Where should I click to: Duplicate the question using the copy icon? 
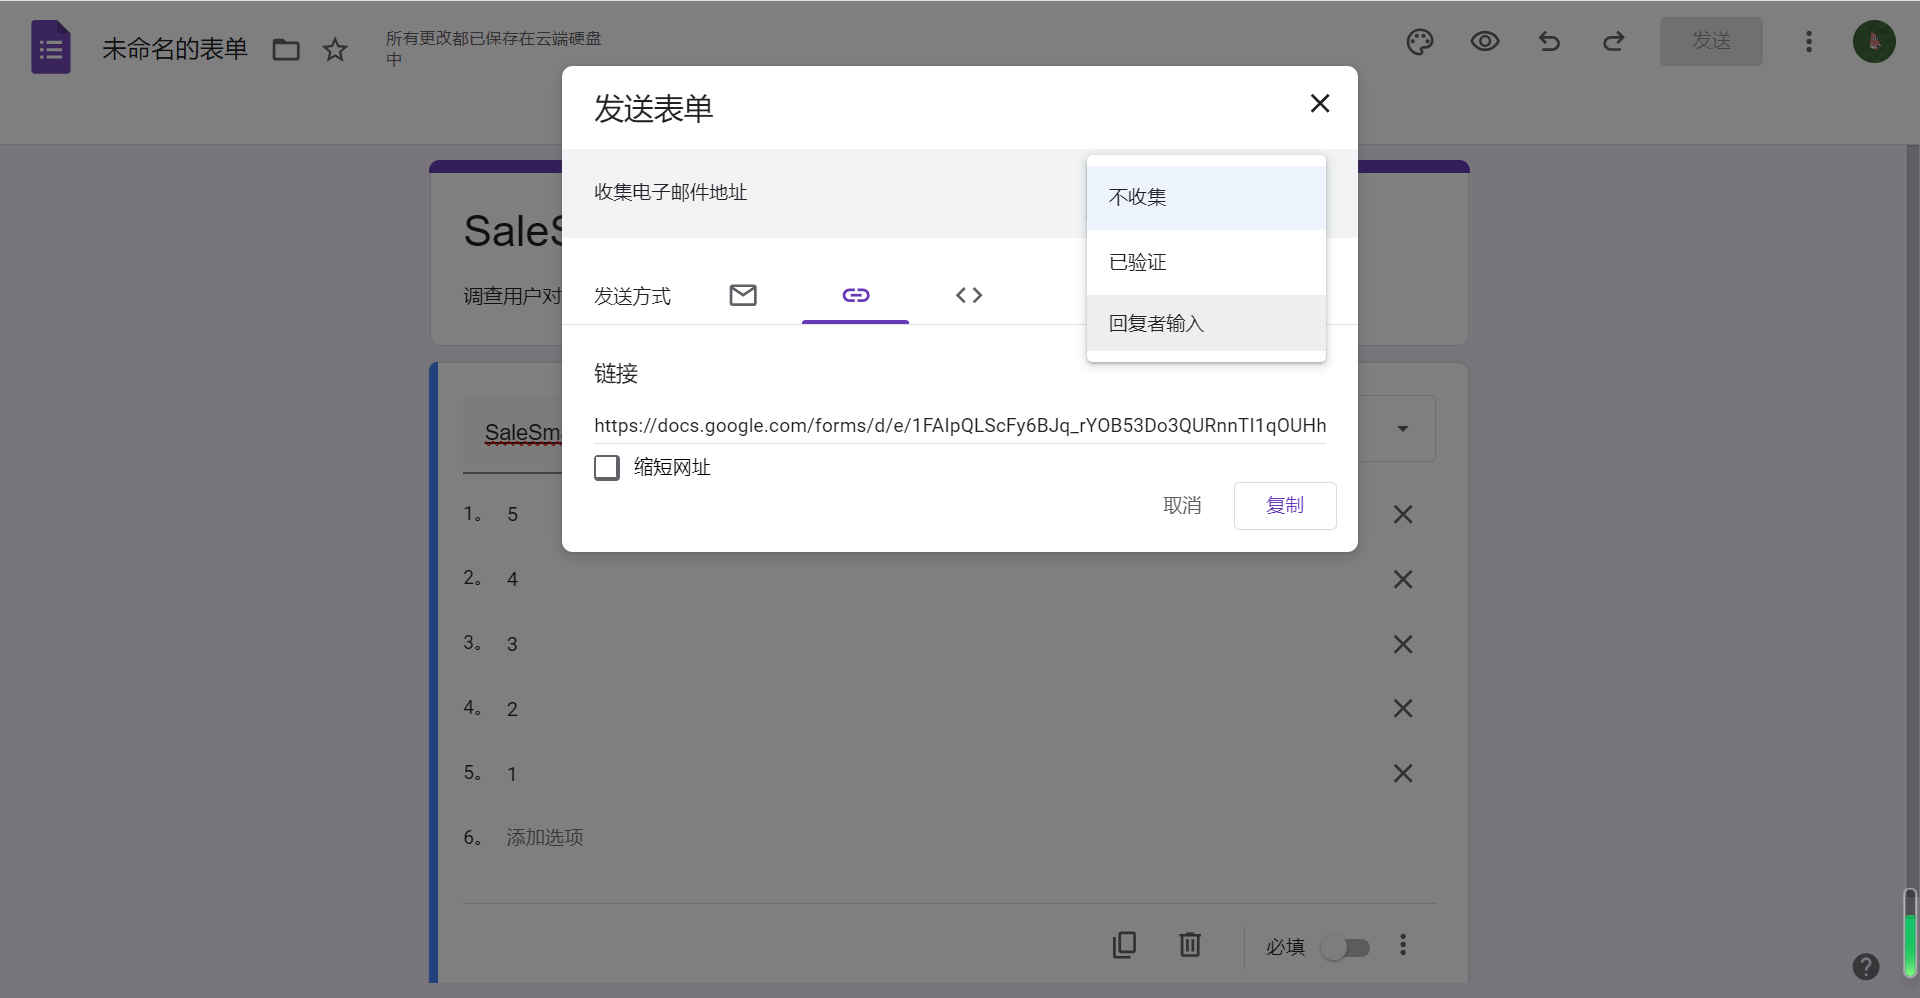[x=1124, y=945]
